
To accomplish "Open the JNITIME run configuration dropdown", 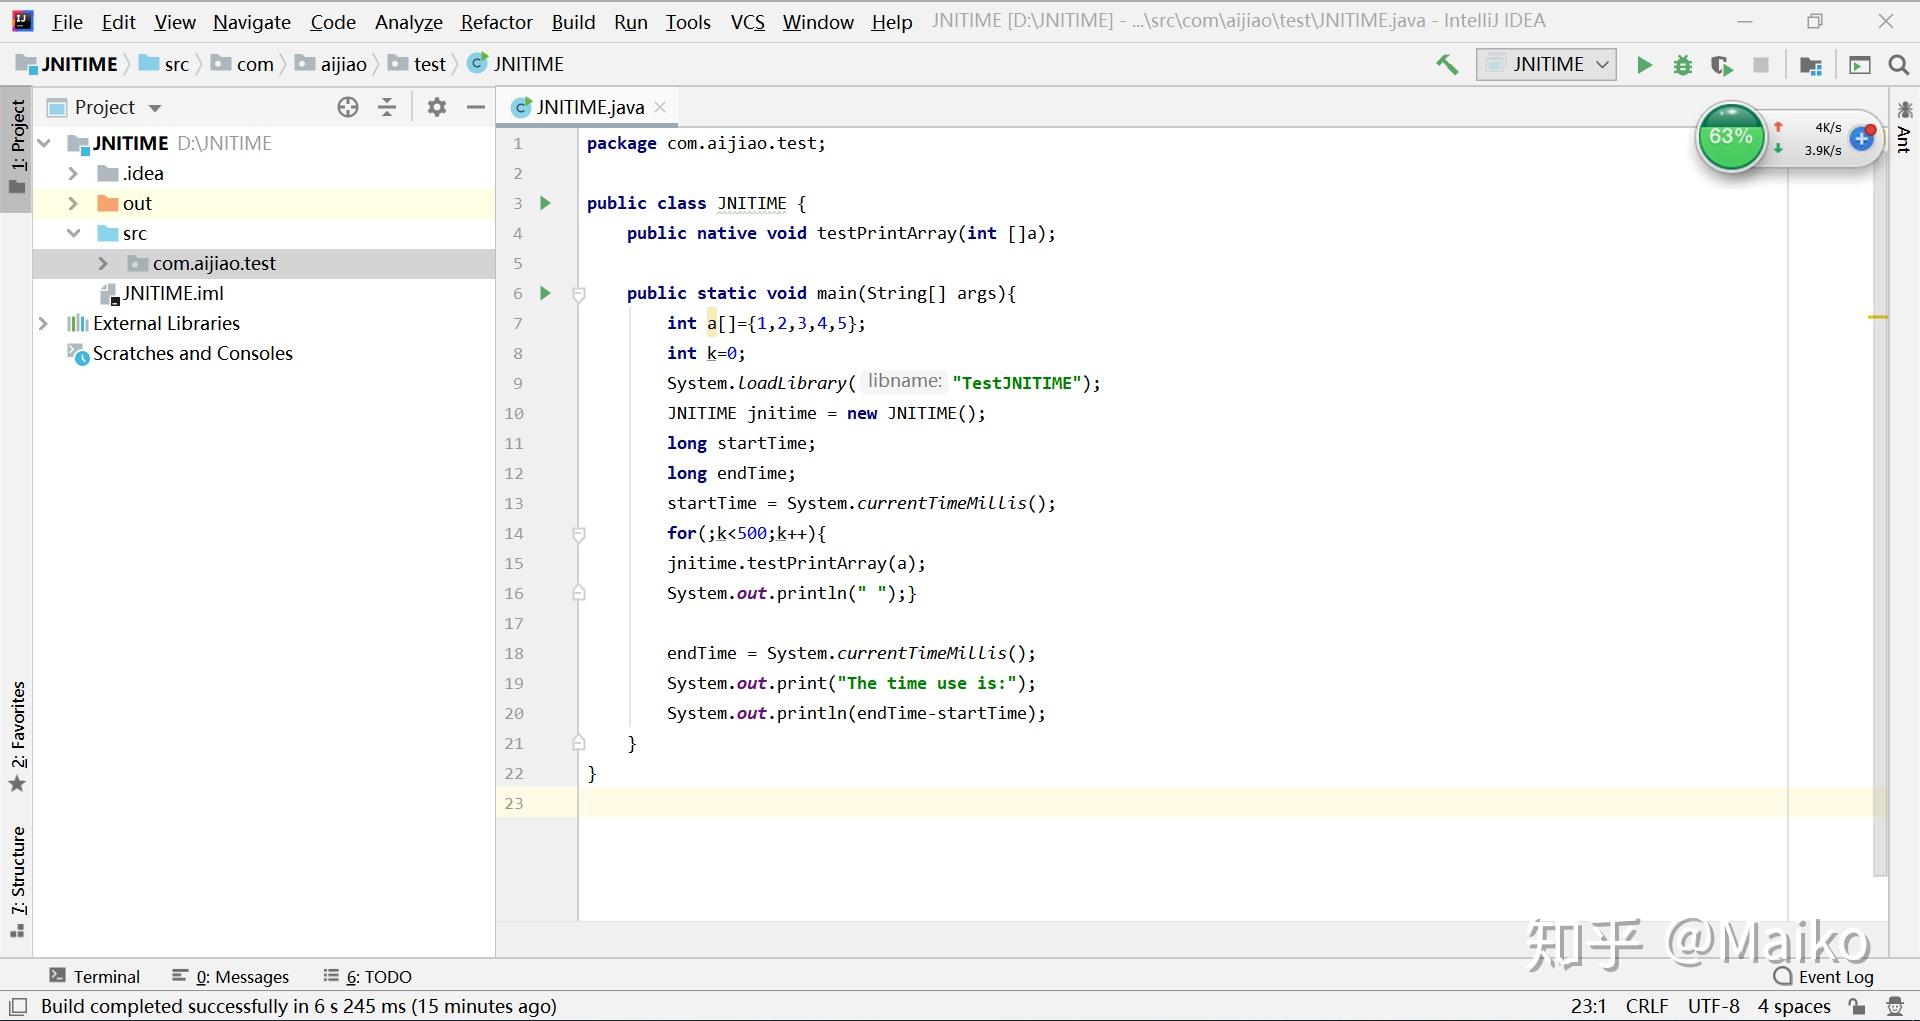I will tap(1546, 65).
